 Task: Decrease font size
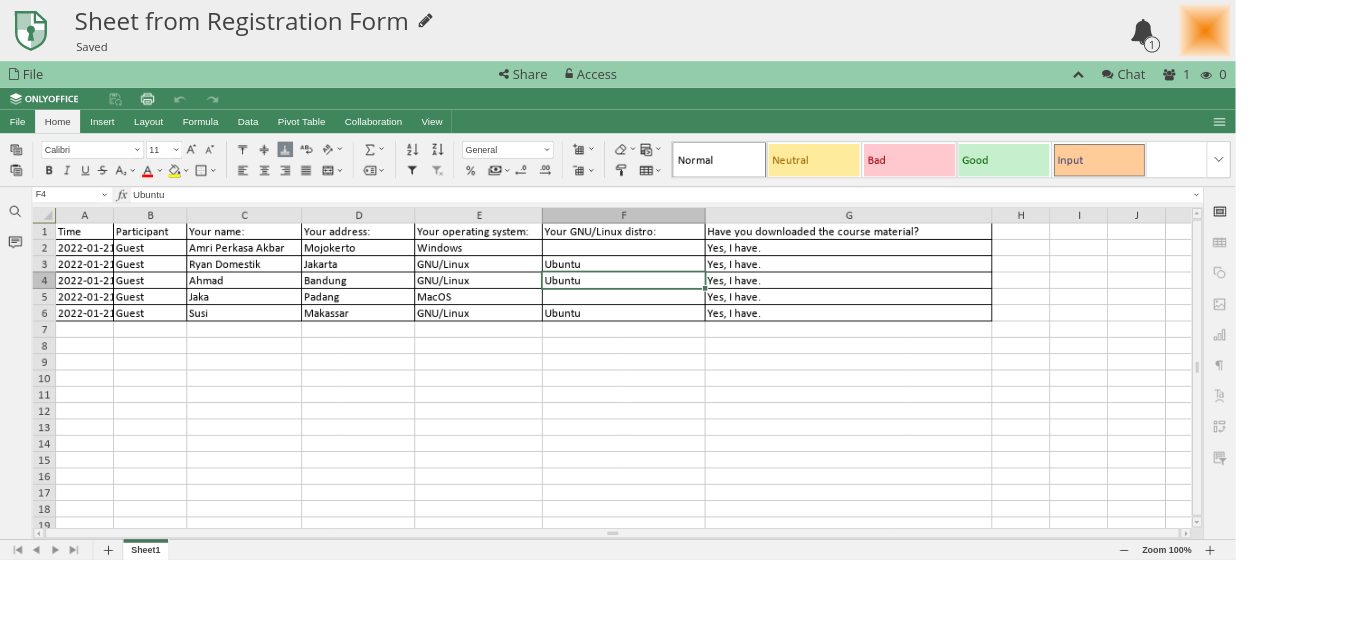point(209,150)
